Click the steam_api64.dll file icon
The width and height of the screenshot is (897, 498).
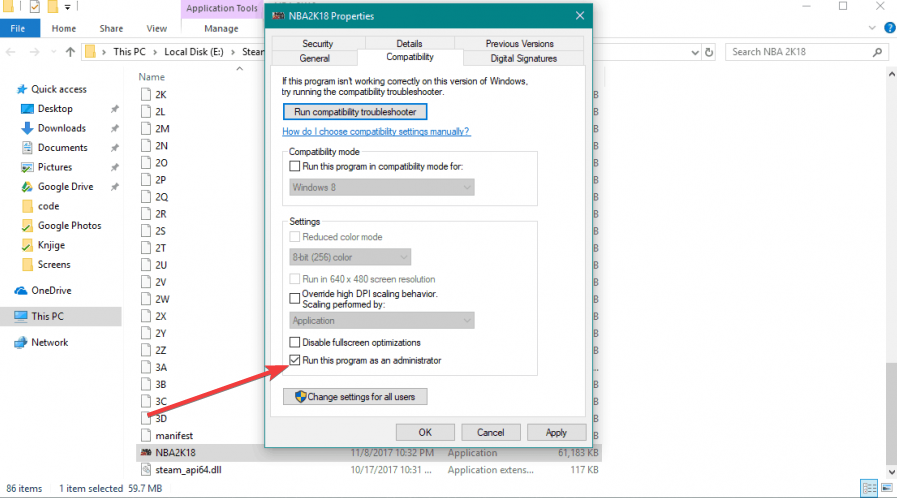[146, 469]
